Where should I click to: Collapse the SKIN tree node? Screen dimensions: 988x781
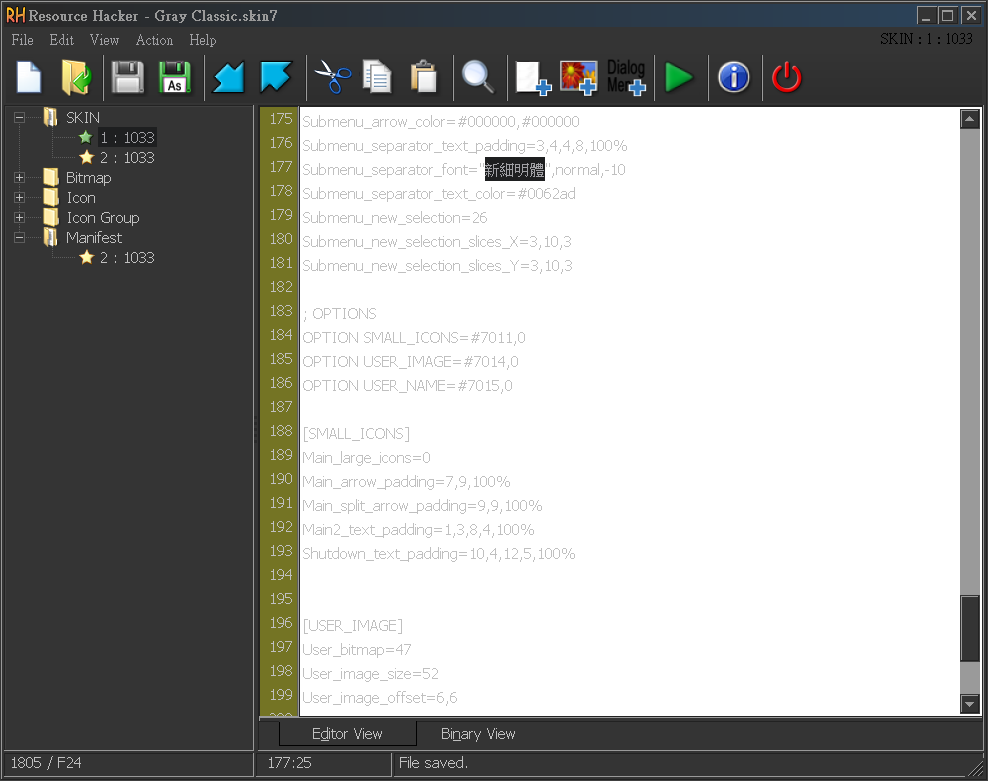[x=20, y=117]
